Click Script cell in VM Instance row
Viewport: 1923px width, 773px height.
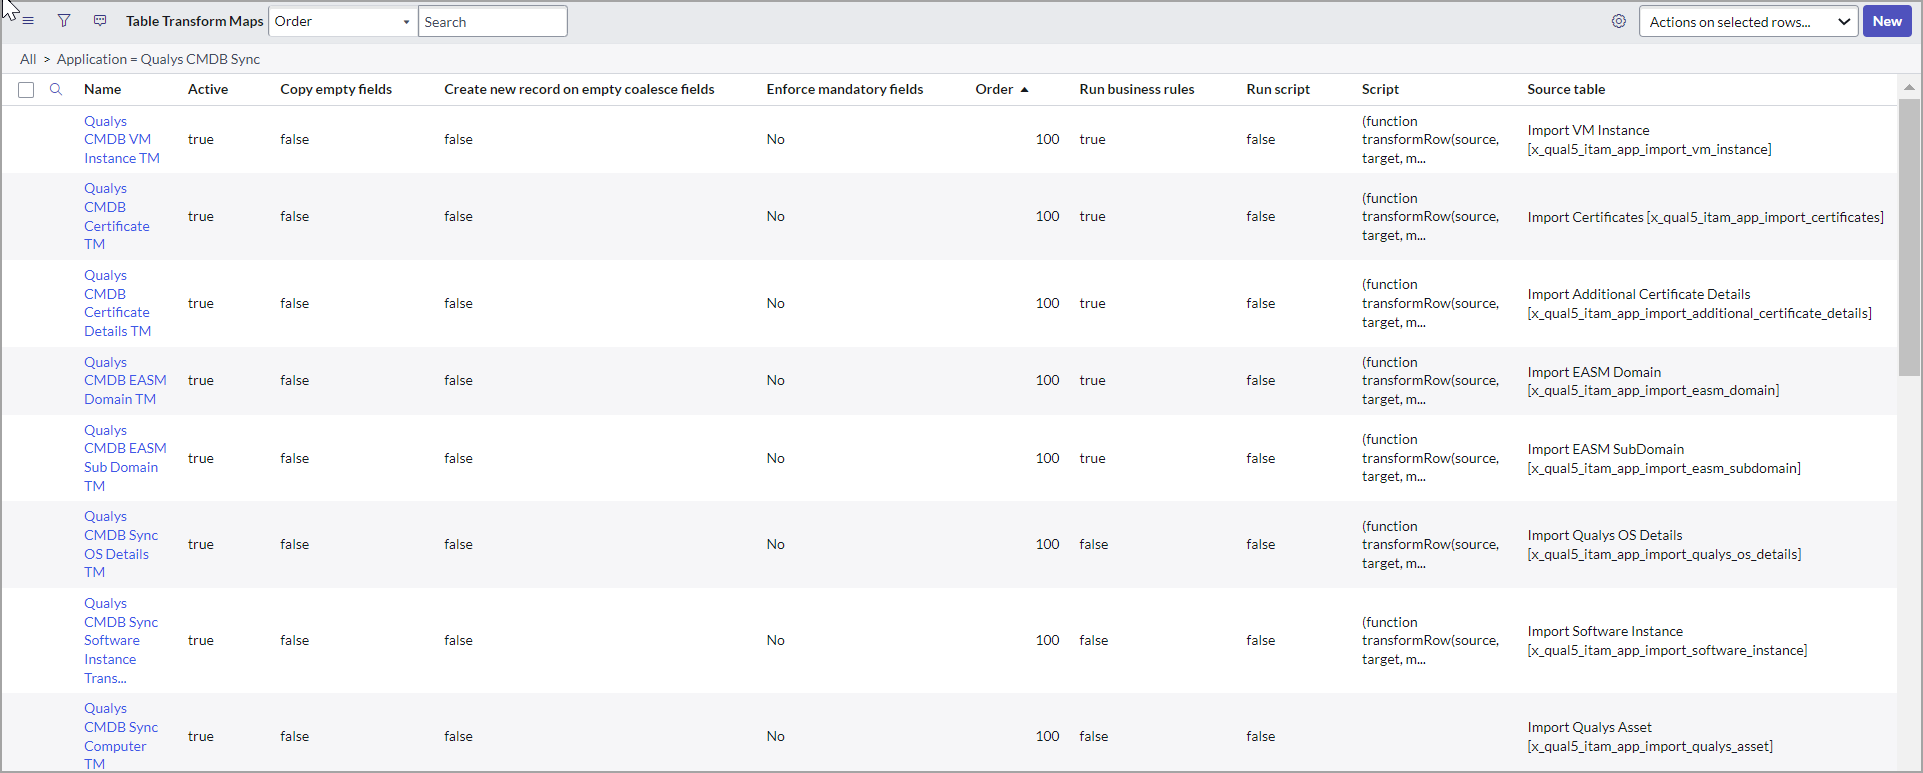click(x=1430, y=139)
